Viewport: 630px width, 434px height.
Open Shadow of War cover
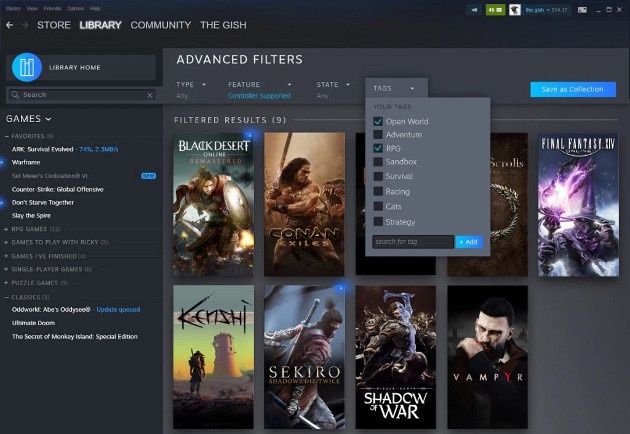pos(396,357)
